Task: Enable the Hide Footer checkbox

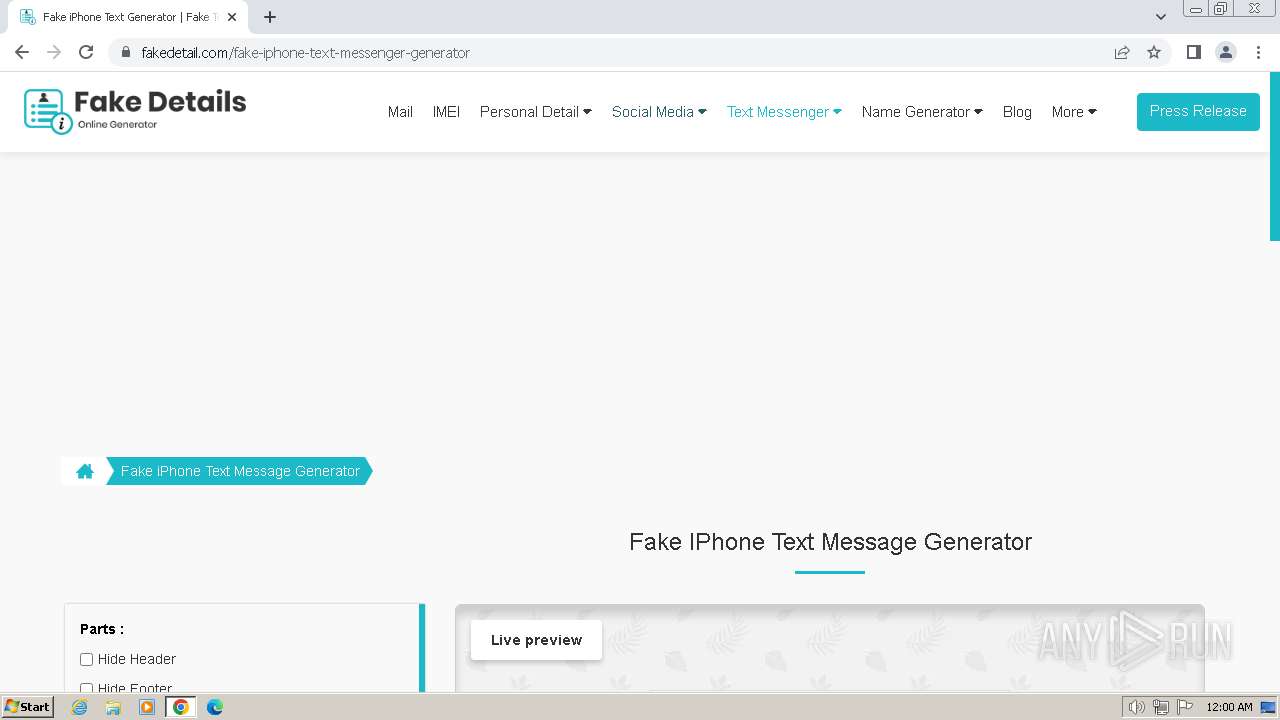Action: pos(86,689)
